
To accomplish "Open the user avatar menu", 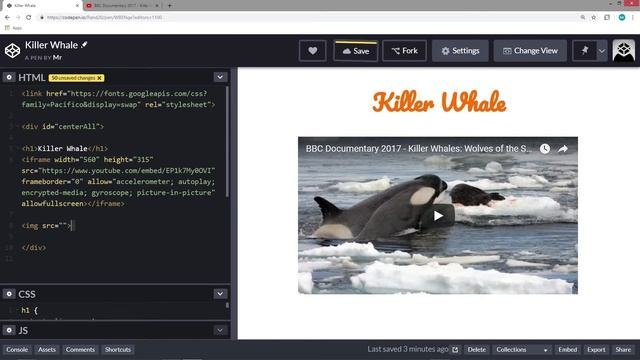I will click(624, 51).
